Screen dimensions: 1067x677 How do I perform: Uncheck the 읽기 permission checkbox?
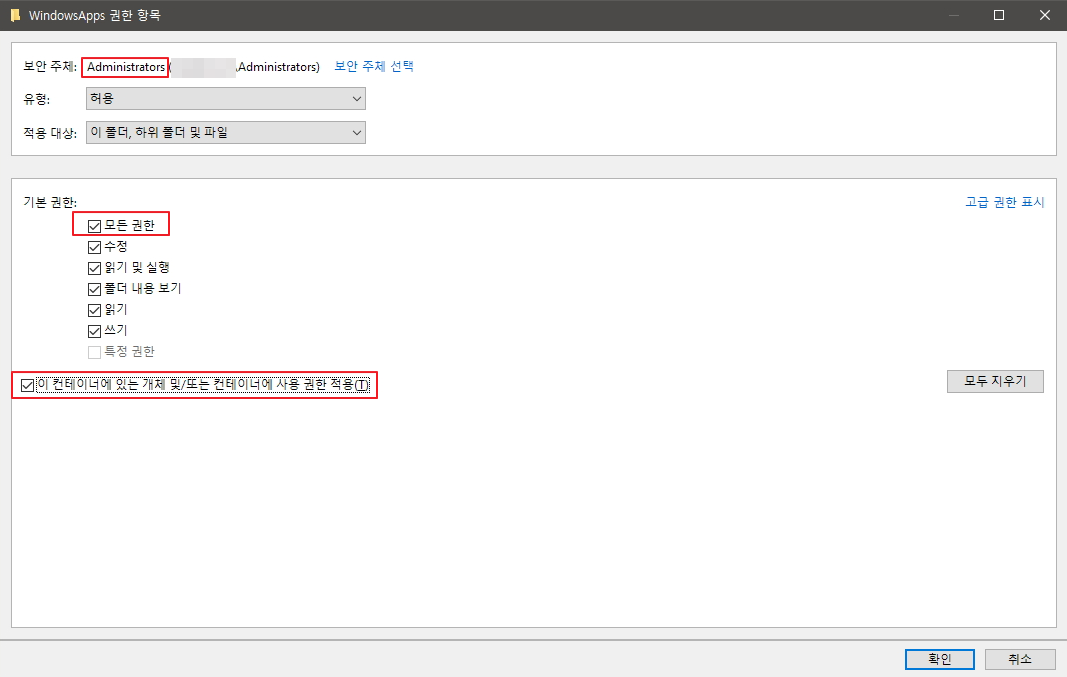click(95, 310)
